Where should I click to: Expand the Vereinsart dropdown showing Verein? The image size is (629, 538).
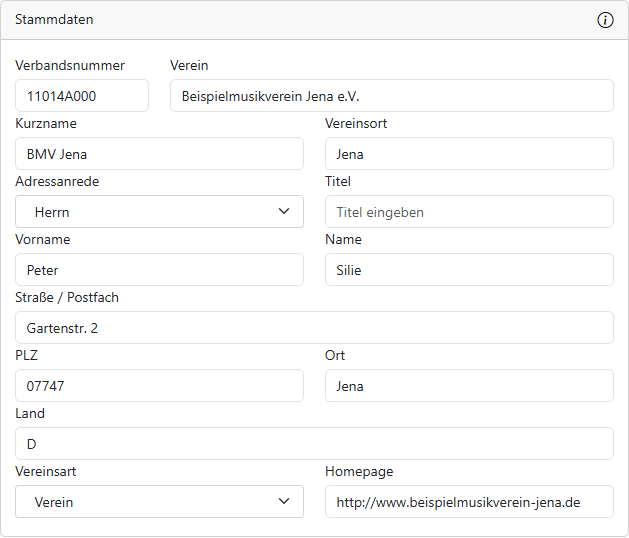point(159,502)
